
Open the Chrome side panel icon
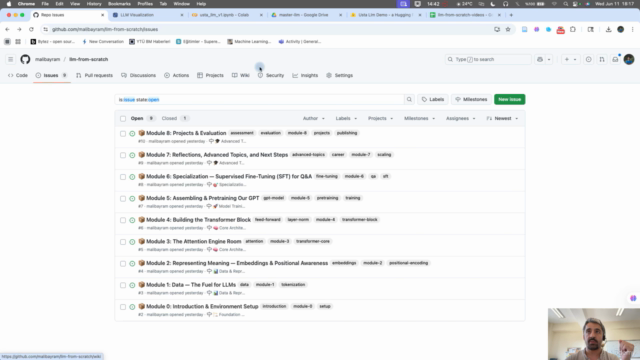tap(591, 29)
